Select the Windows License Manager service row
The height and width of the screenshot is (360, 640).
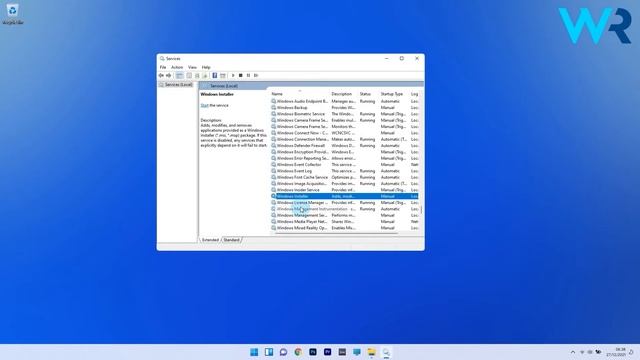[x=344, y=202]
